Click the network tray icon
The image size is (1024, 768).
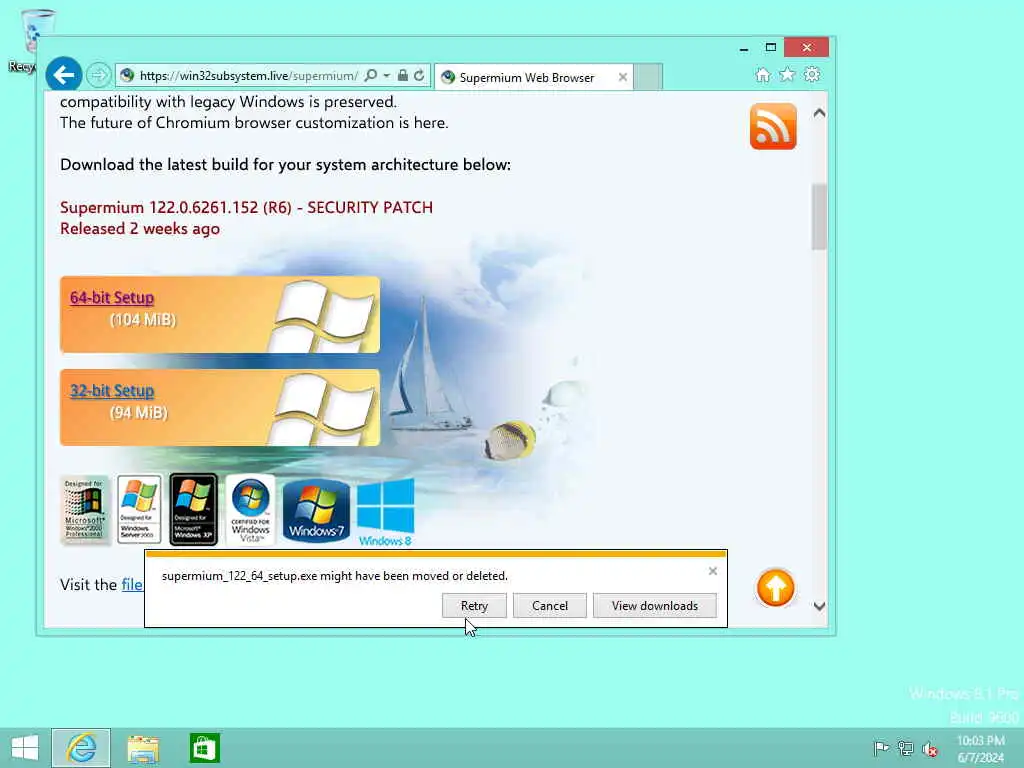click(x=905, y=748)
